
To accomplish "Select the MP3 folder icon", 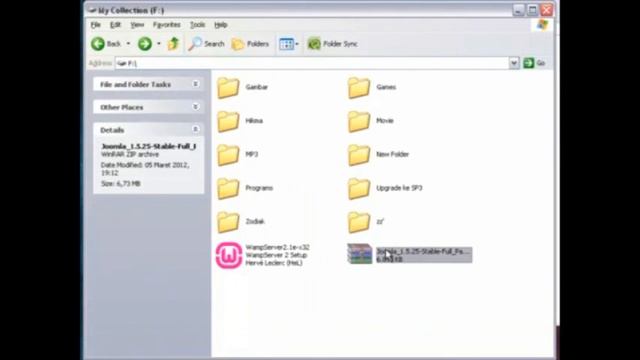I will tap(228, 155).
